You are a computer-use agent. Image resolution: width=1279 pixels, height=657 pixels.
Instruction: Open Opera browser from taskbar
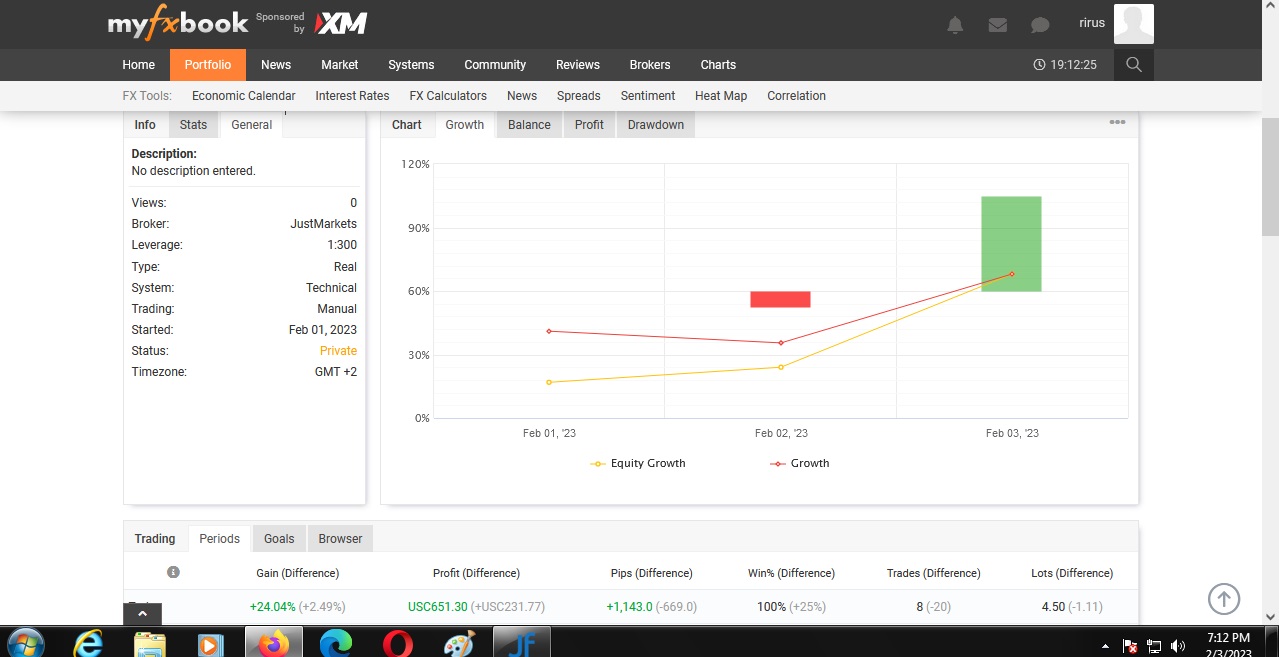click(x=397, y=643)
